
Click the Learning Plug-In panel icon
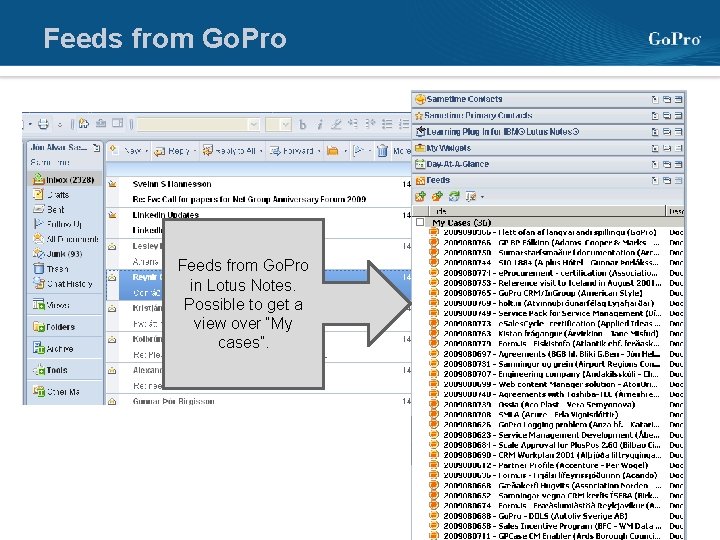tap(420, 132)
